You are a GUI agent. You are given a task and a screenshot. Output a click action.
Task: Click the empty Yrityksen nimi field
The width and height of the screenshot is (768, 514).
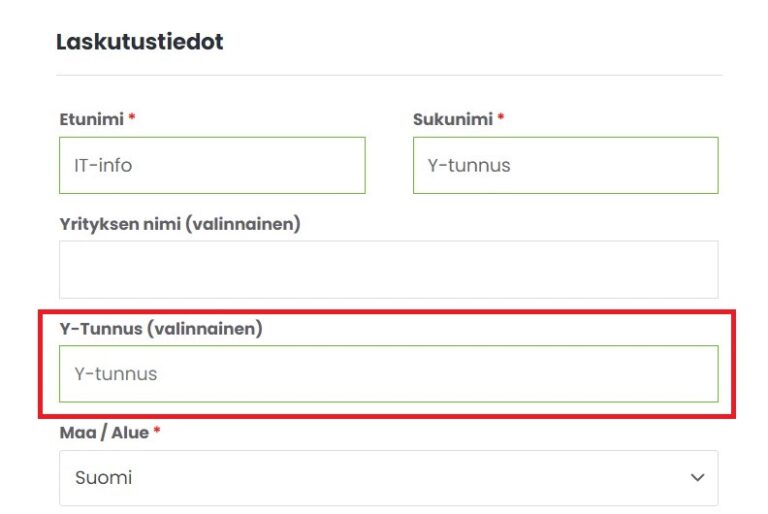click(388, 269)
